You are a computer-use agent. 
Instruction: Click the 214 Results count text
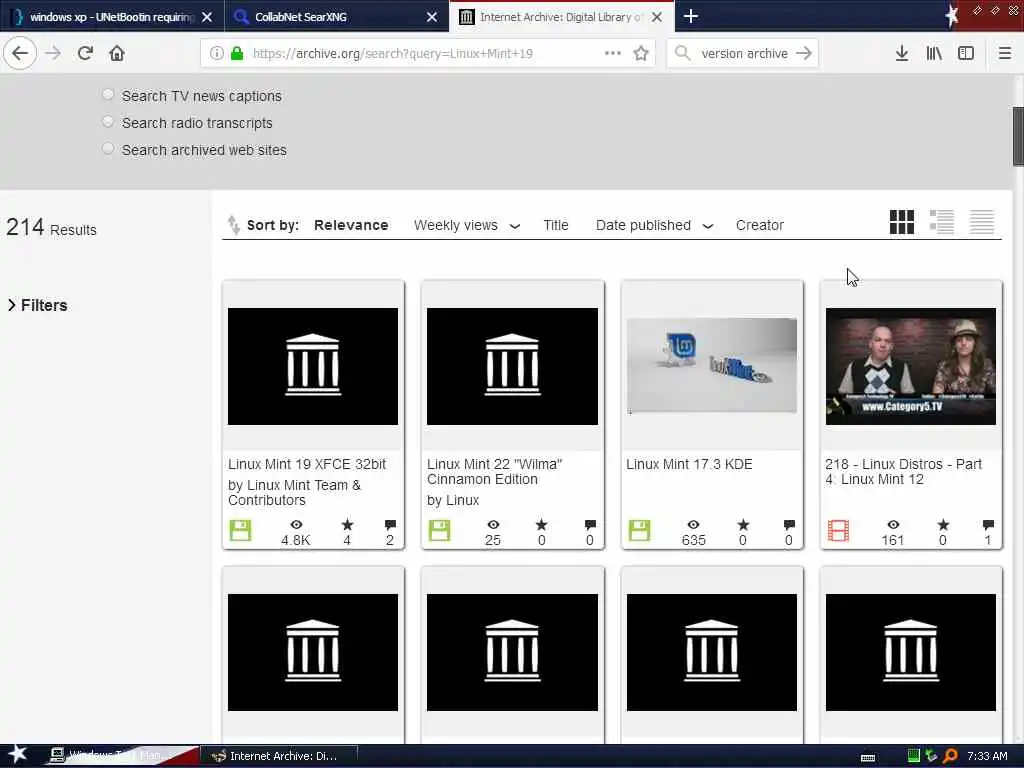pos(51,227)
